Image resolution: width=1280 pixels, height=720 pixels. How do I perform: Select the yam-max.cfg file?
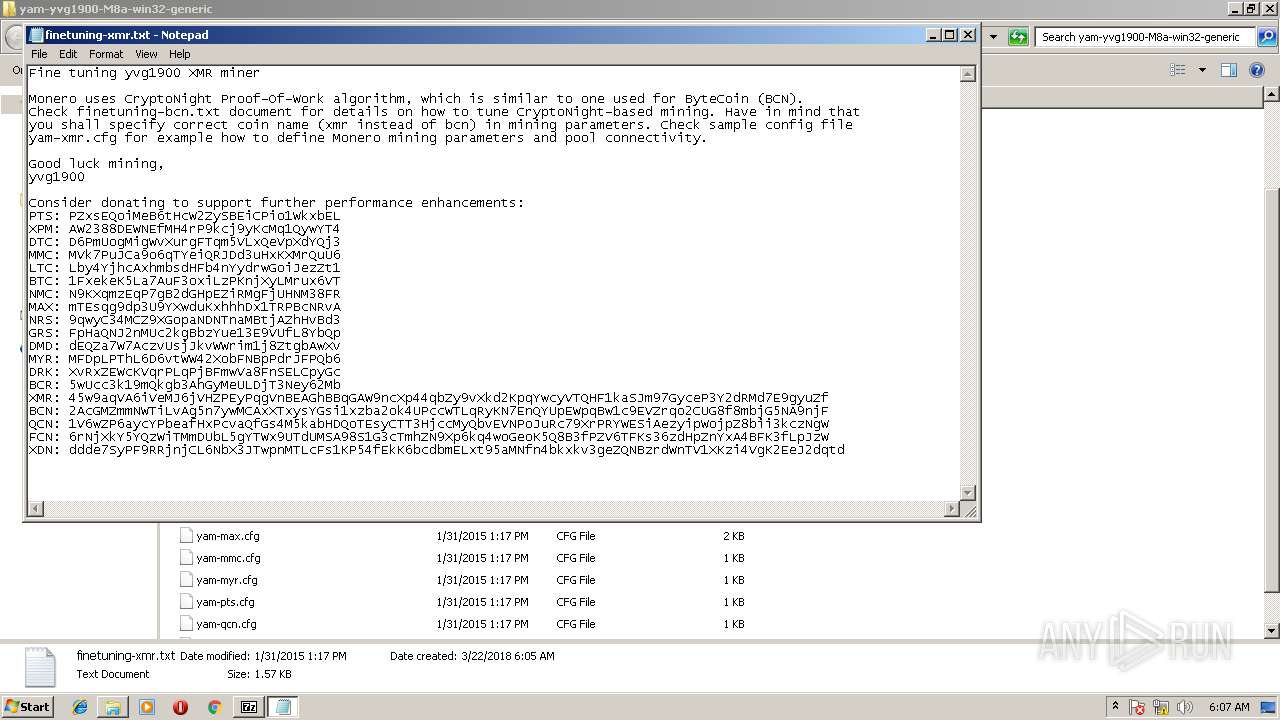[x=228, y=536]
